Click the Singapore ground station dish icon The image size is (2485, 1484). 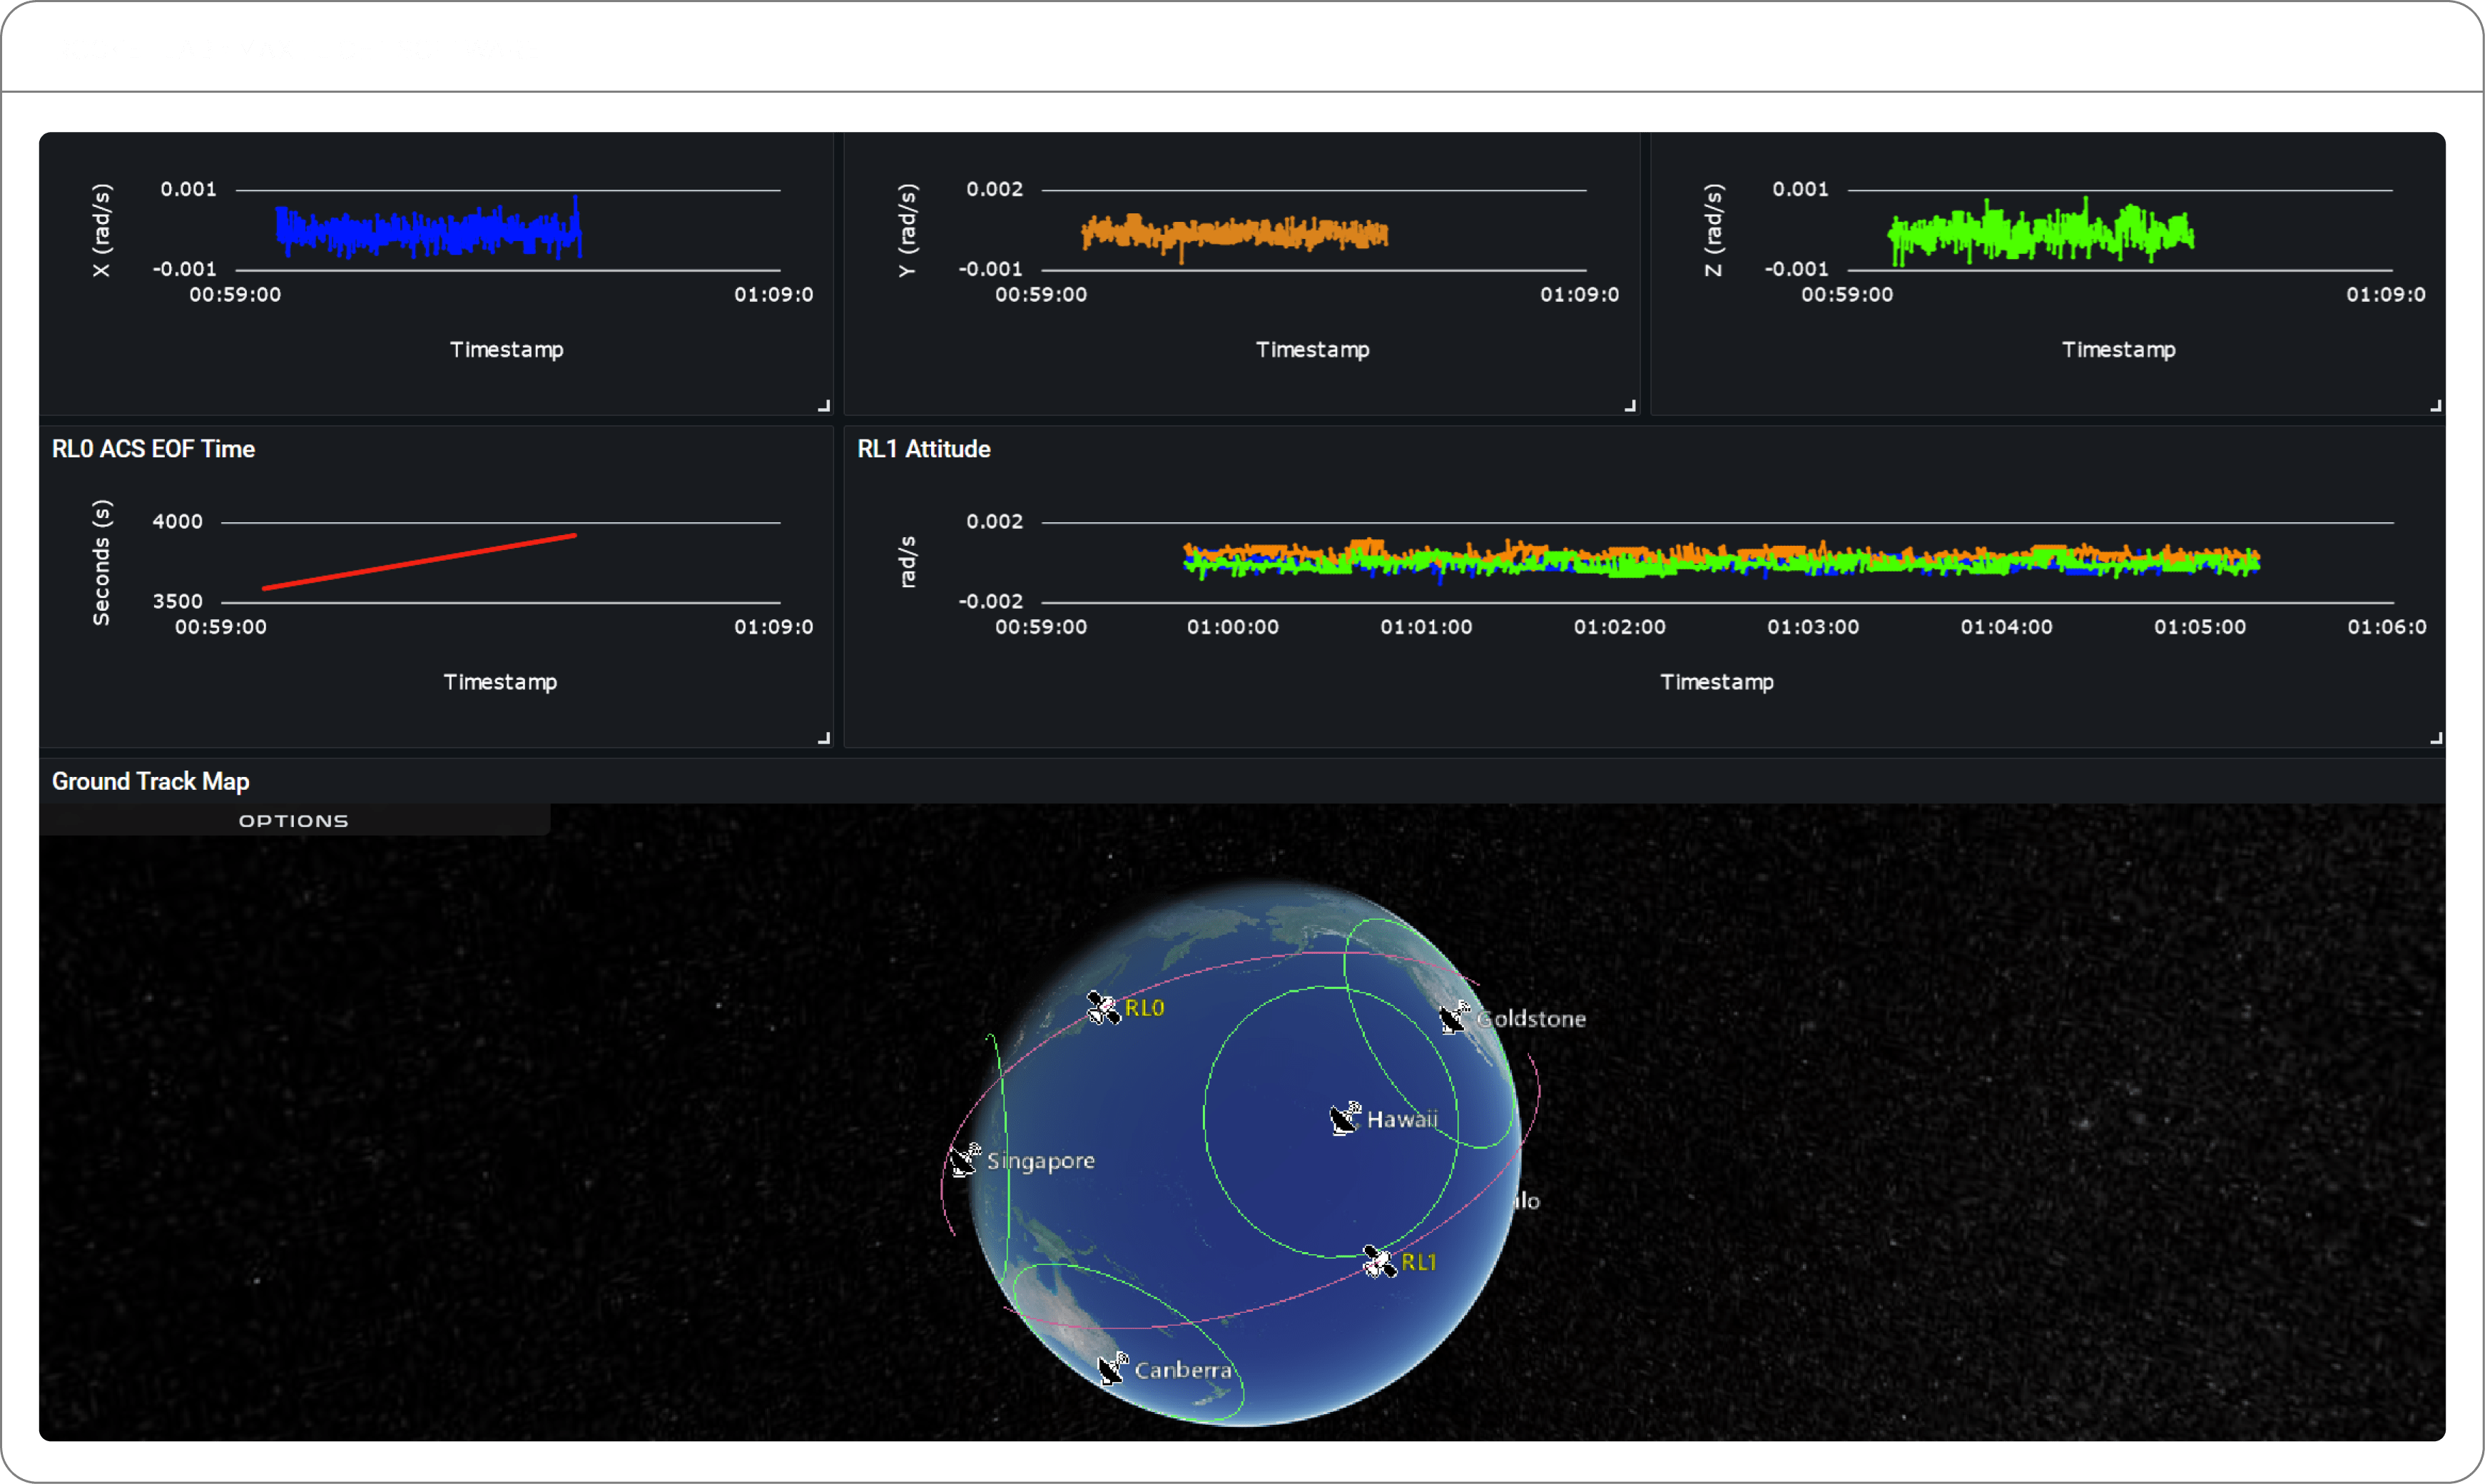[x=965, y=1160]
